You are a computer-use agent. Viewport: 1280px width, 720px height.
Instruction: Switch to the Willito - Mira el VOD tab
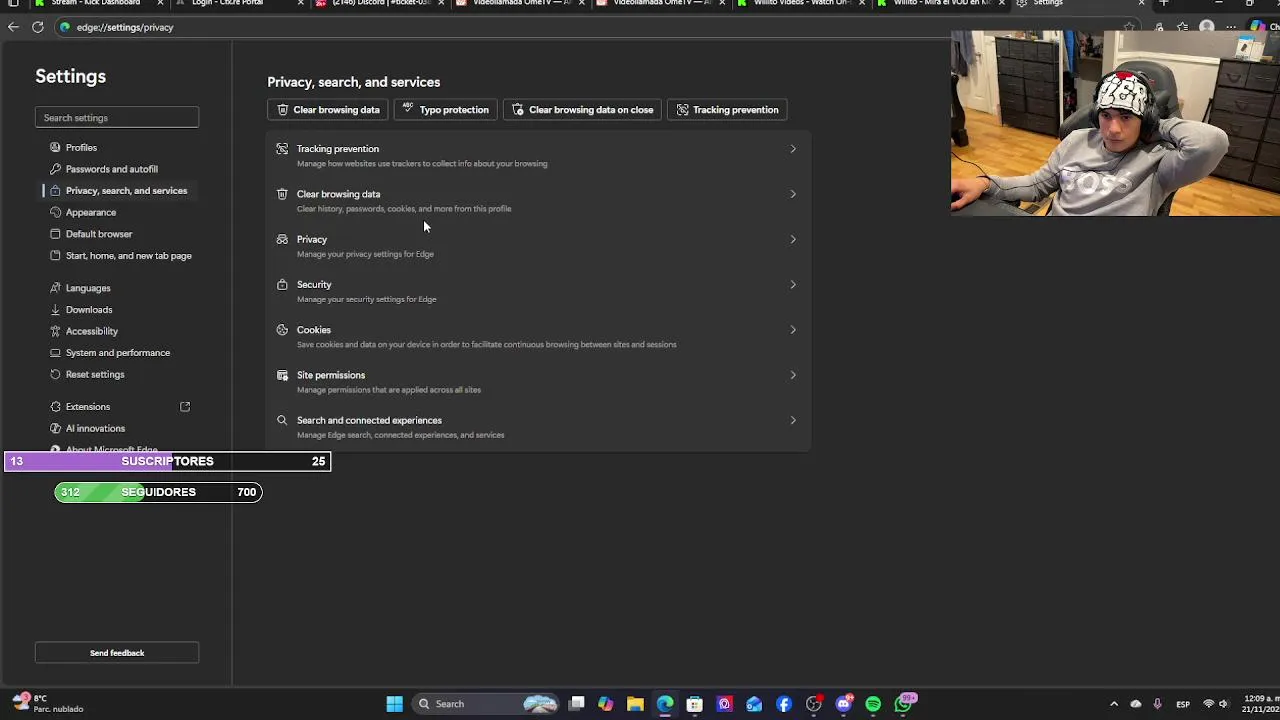[x=940, y=4]
